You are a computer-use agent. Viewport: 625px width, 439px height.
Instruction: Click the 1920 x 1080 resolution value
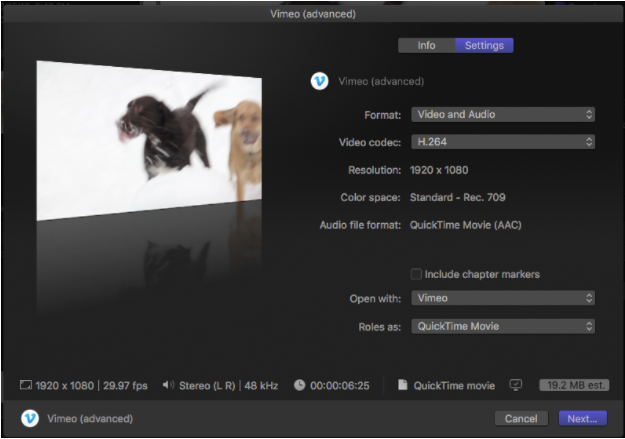(x=439, y=170)
